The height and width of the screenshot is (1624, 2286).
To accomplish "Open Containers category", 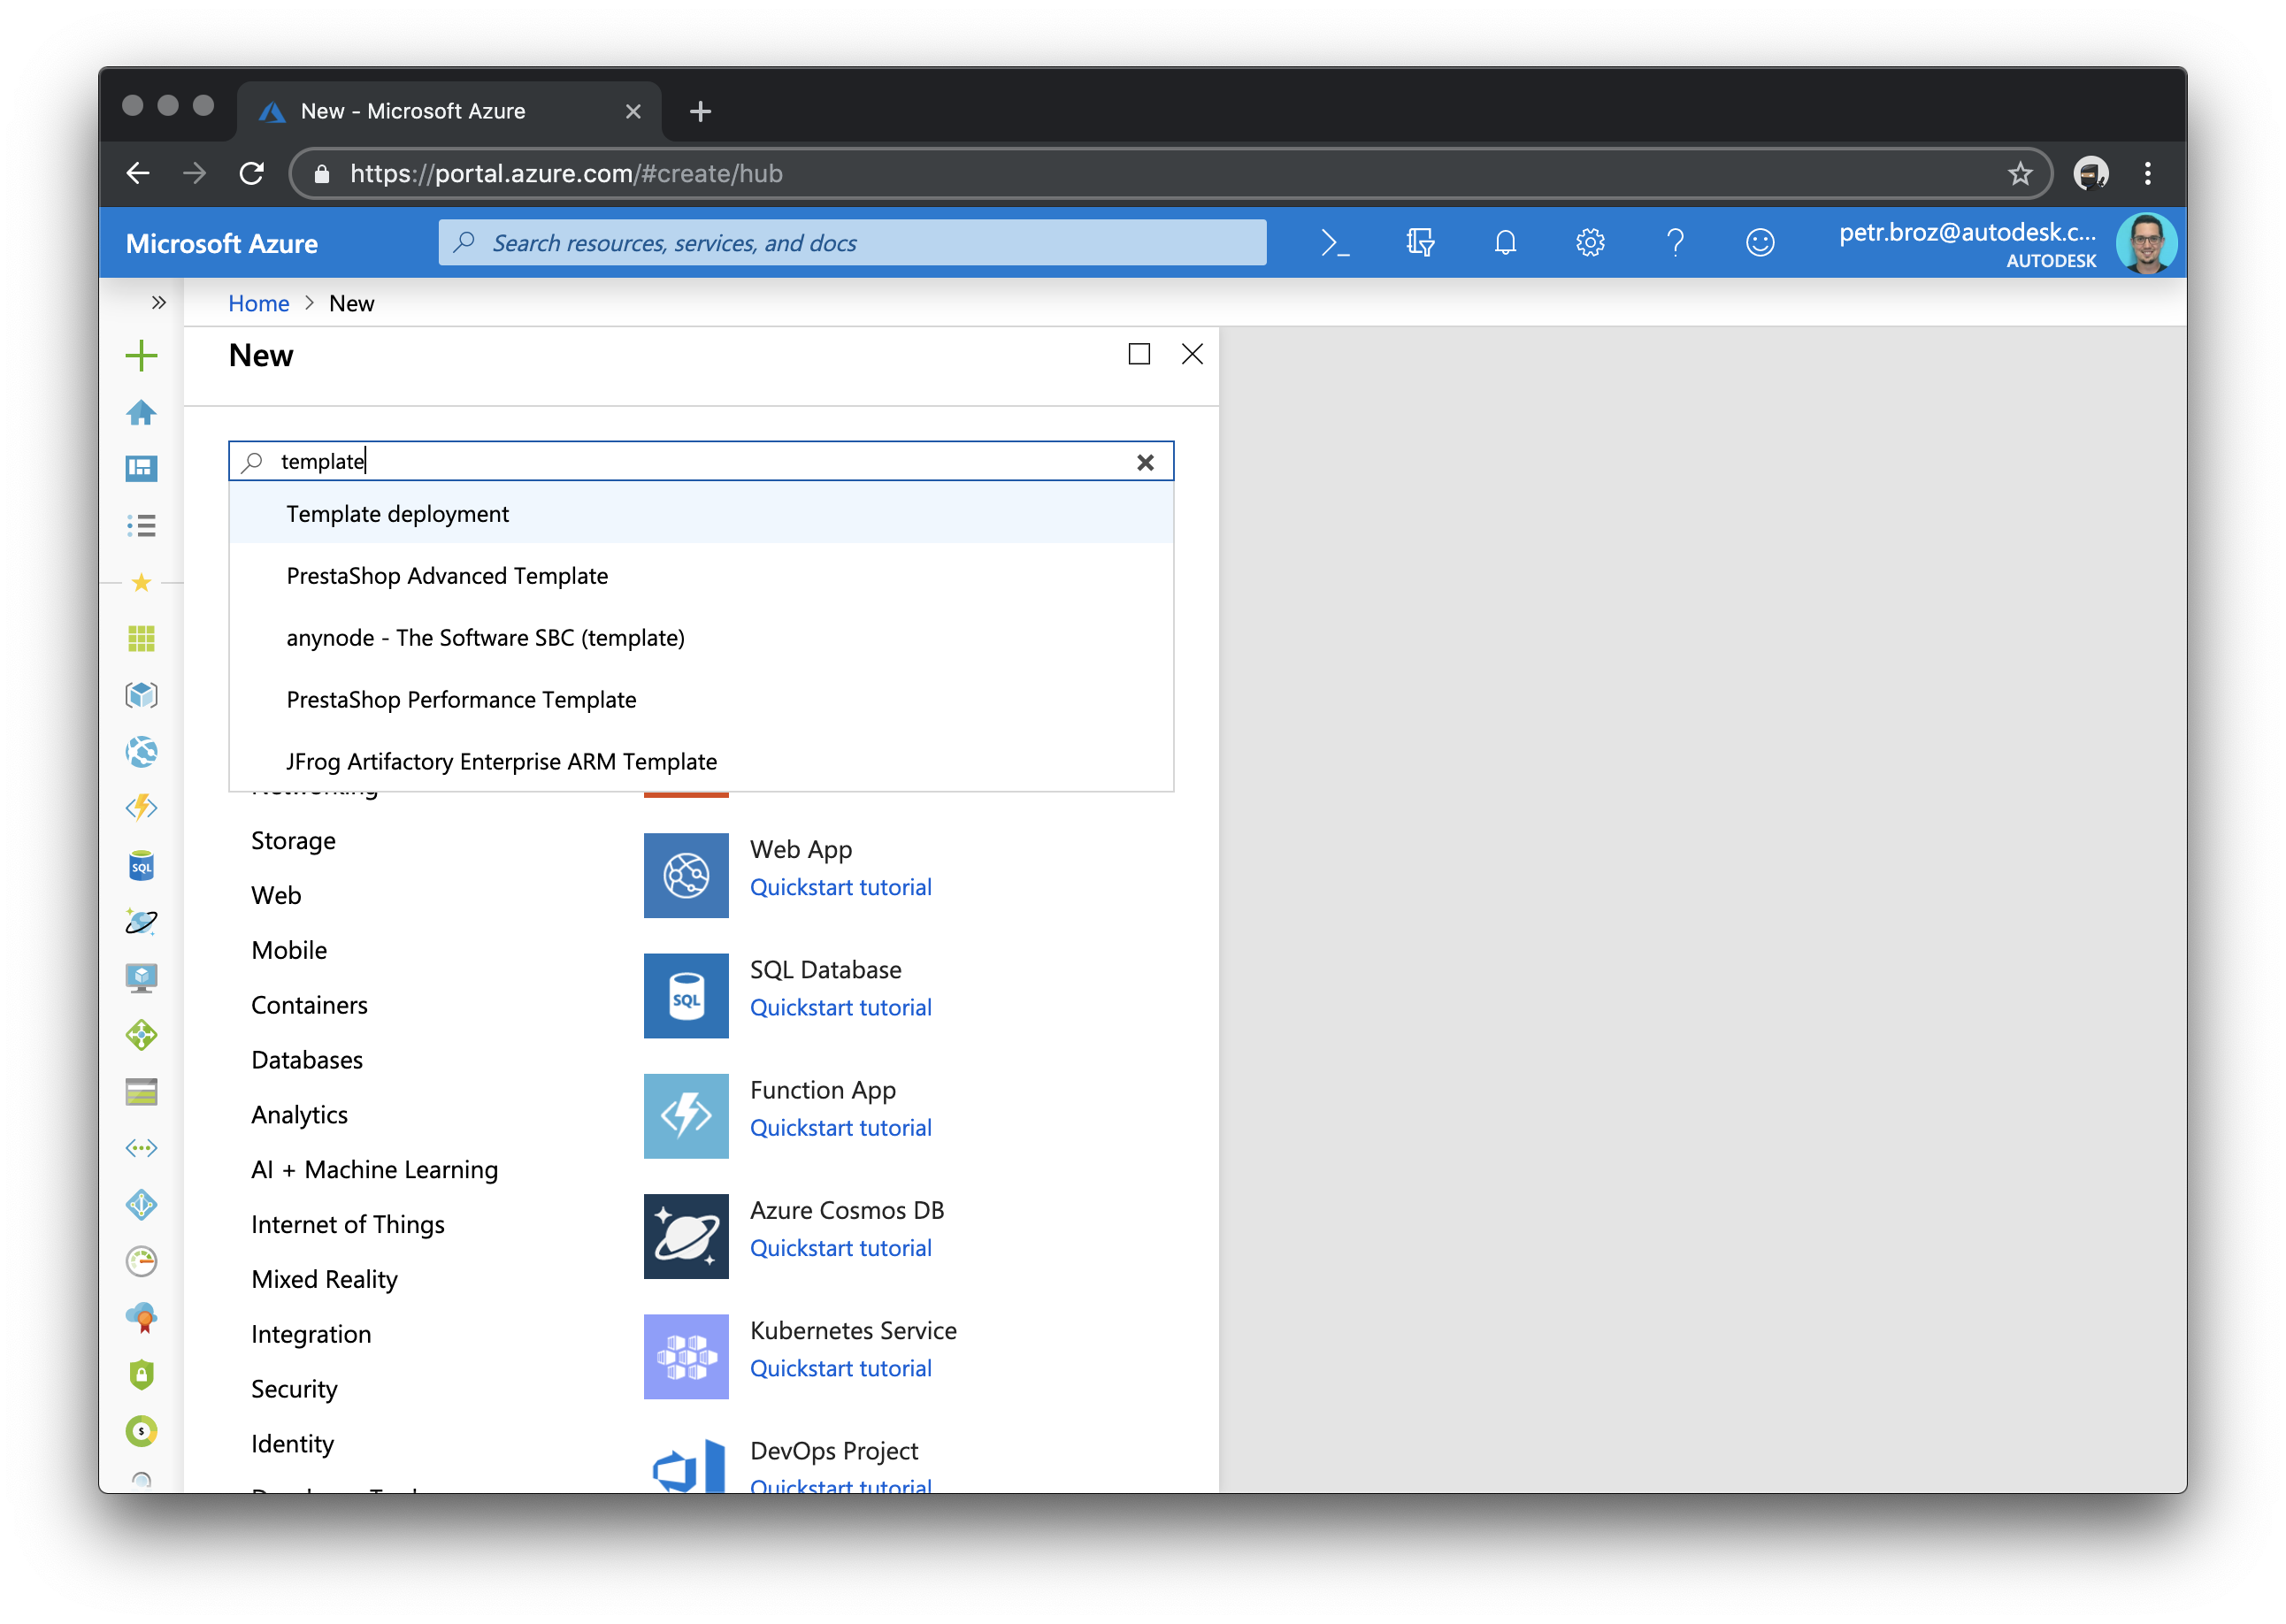I will (309, 1006).
